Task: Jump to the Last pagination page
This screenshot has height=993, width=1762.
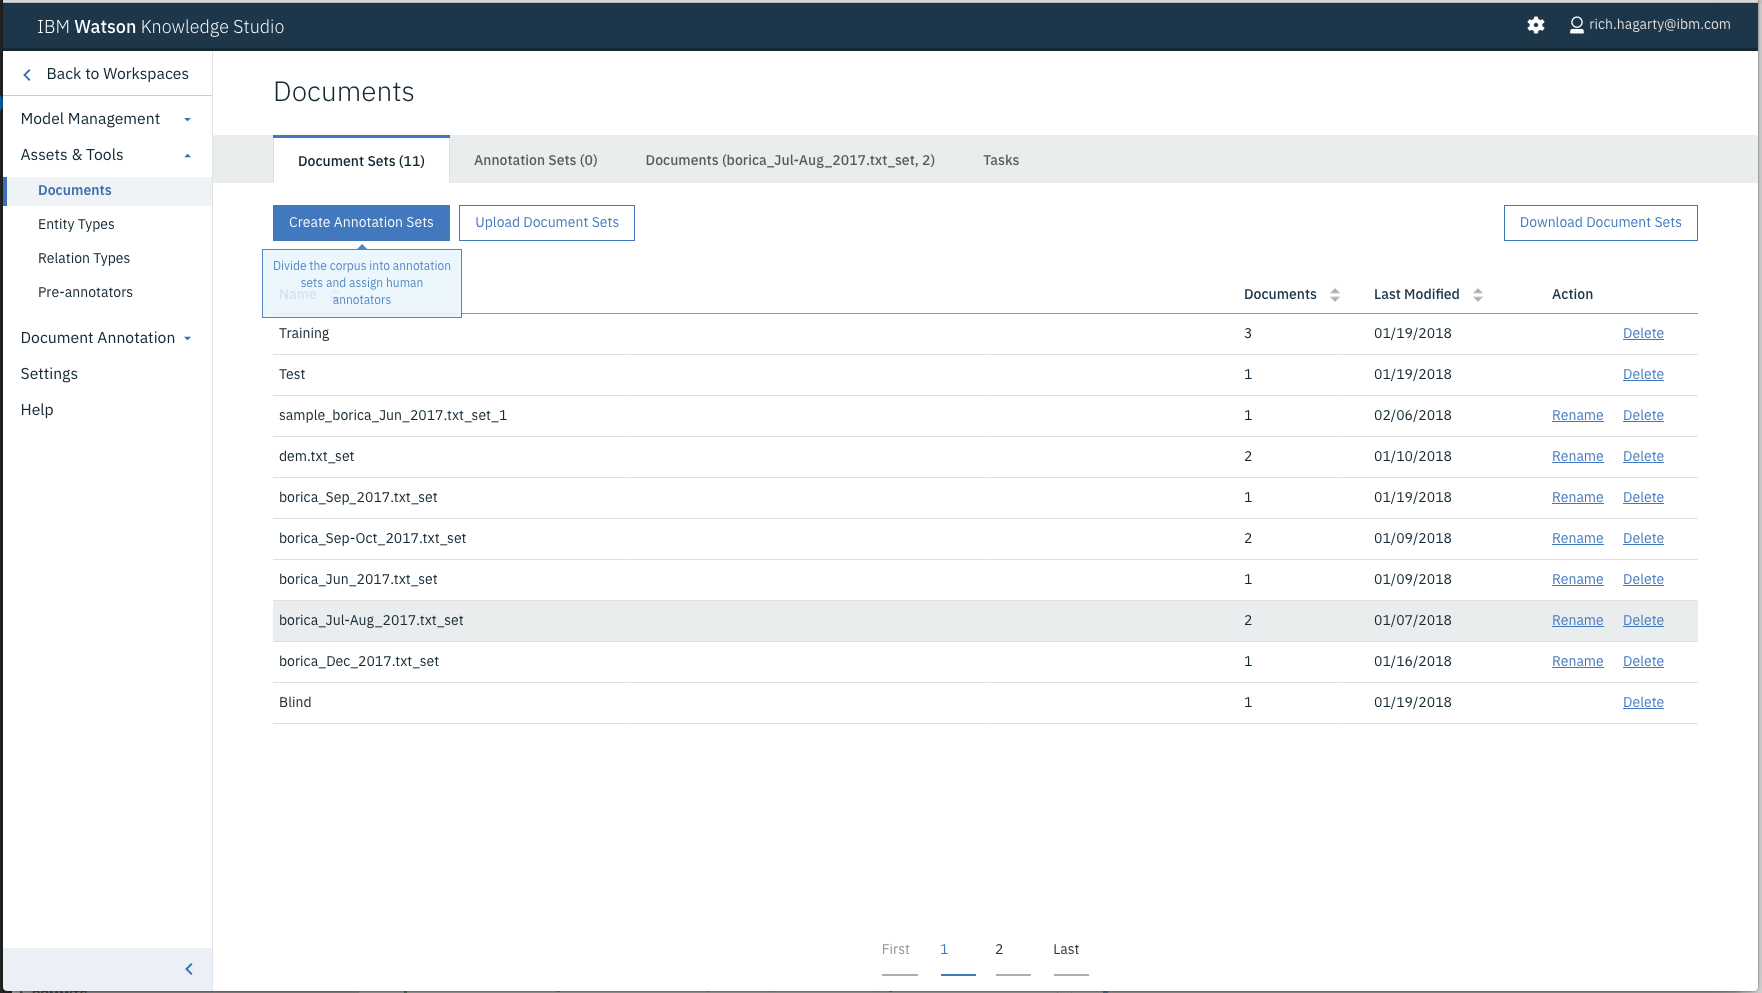Action: click(1066, 950)
